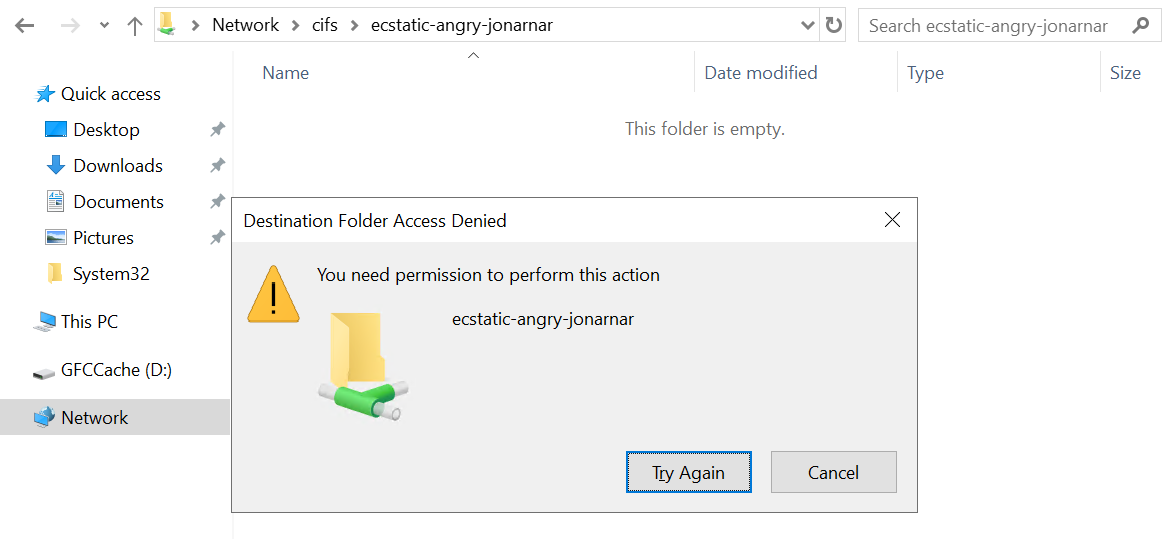1167x539 pixels.
Task: Select This PC in sidebar
Action: tap(89, 322)
